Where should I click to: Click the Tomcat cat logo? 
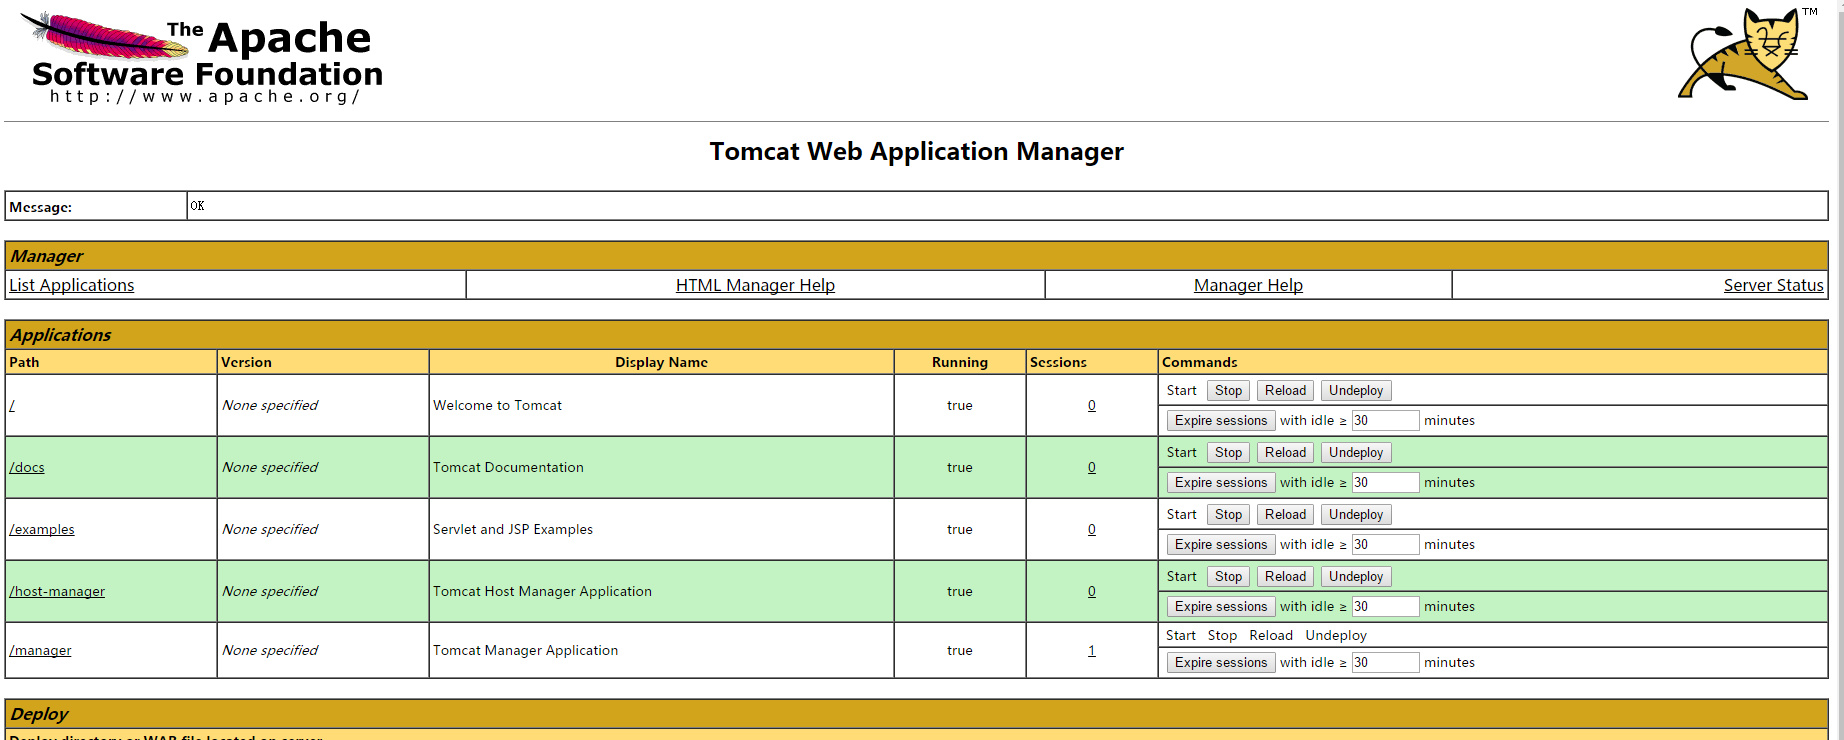pos(1747,54)
